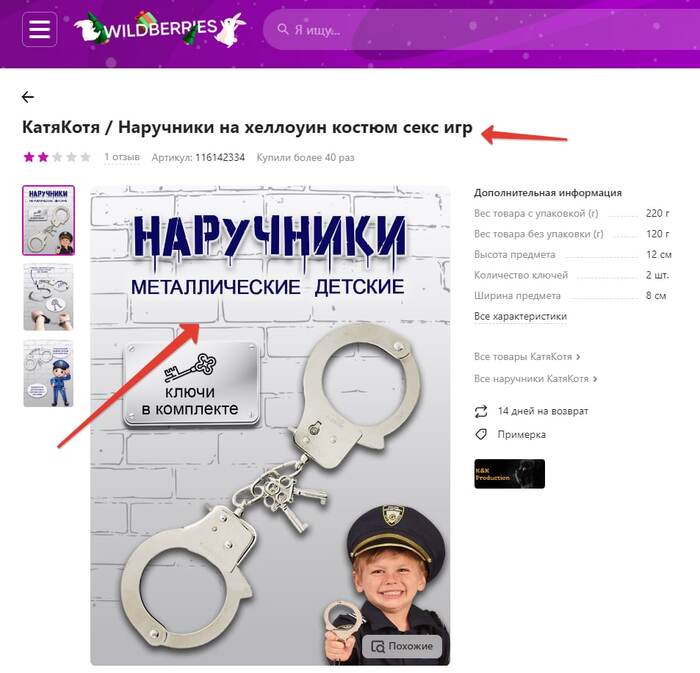Open the '1 отзыв' reviews link

pyautogui.click(x=122, y=157)
